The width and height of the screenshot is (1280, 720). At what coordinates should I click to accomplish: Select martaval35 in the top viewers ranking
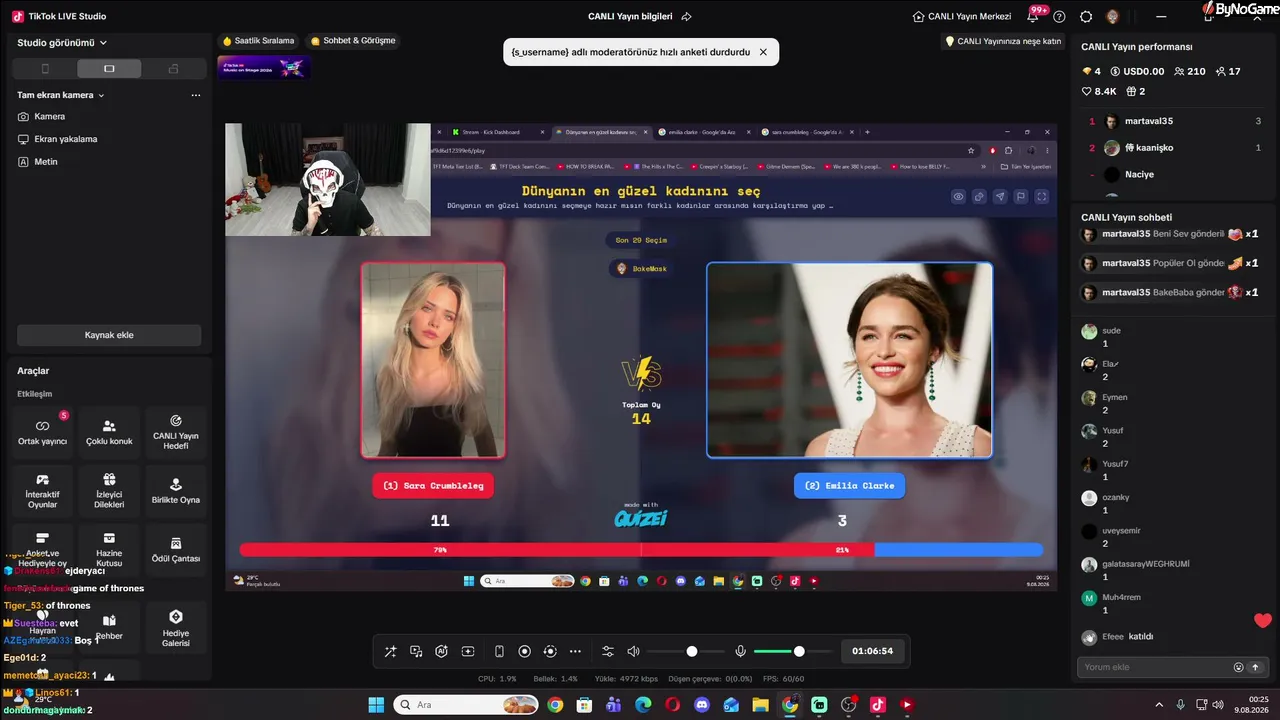(1175, 121)
